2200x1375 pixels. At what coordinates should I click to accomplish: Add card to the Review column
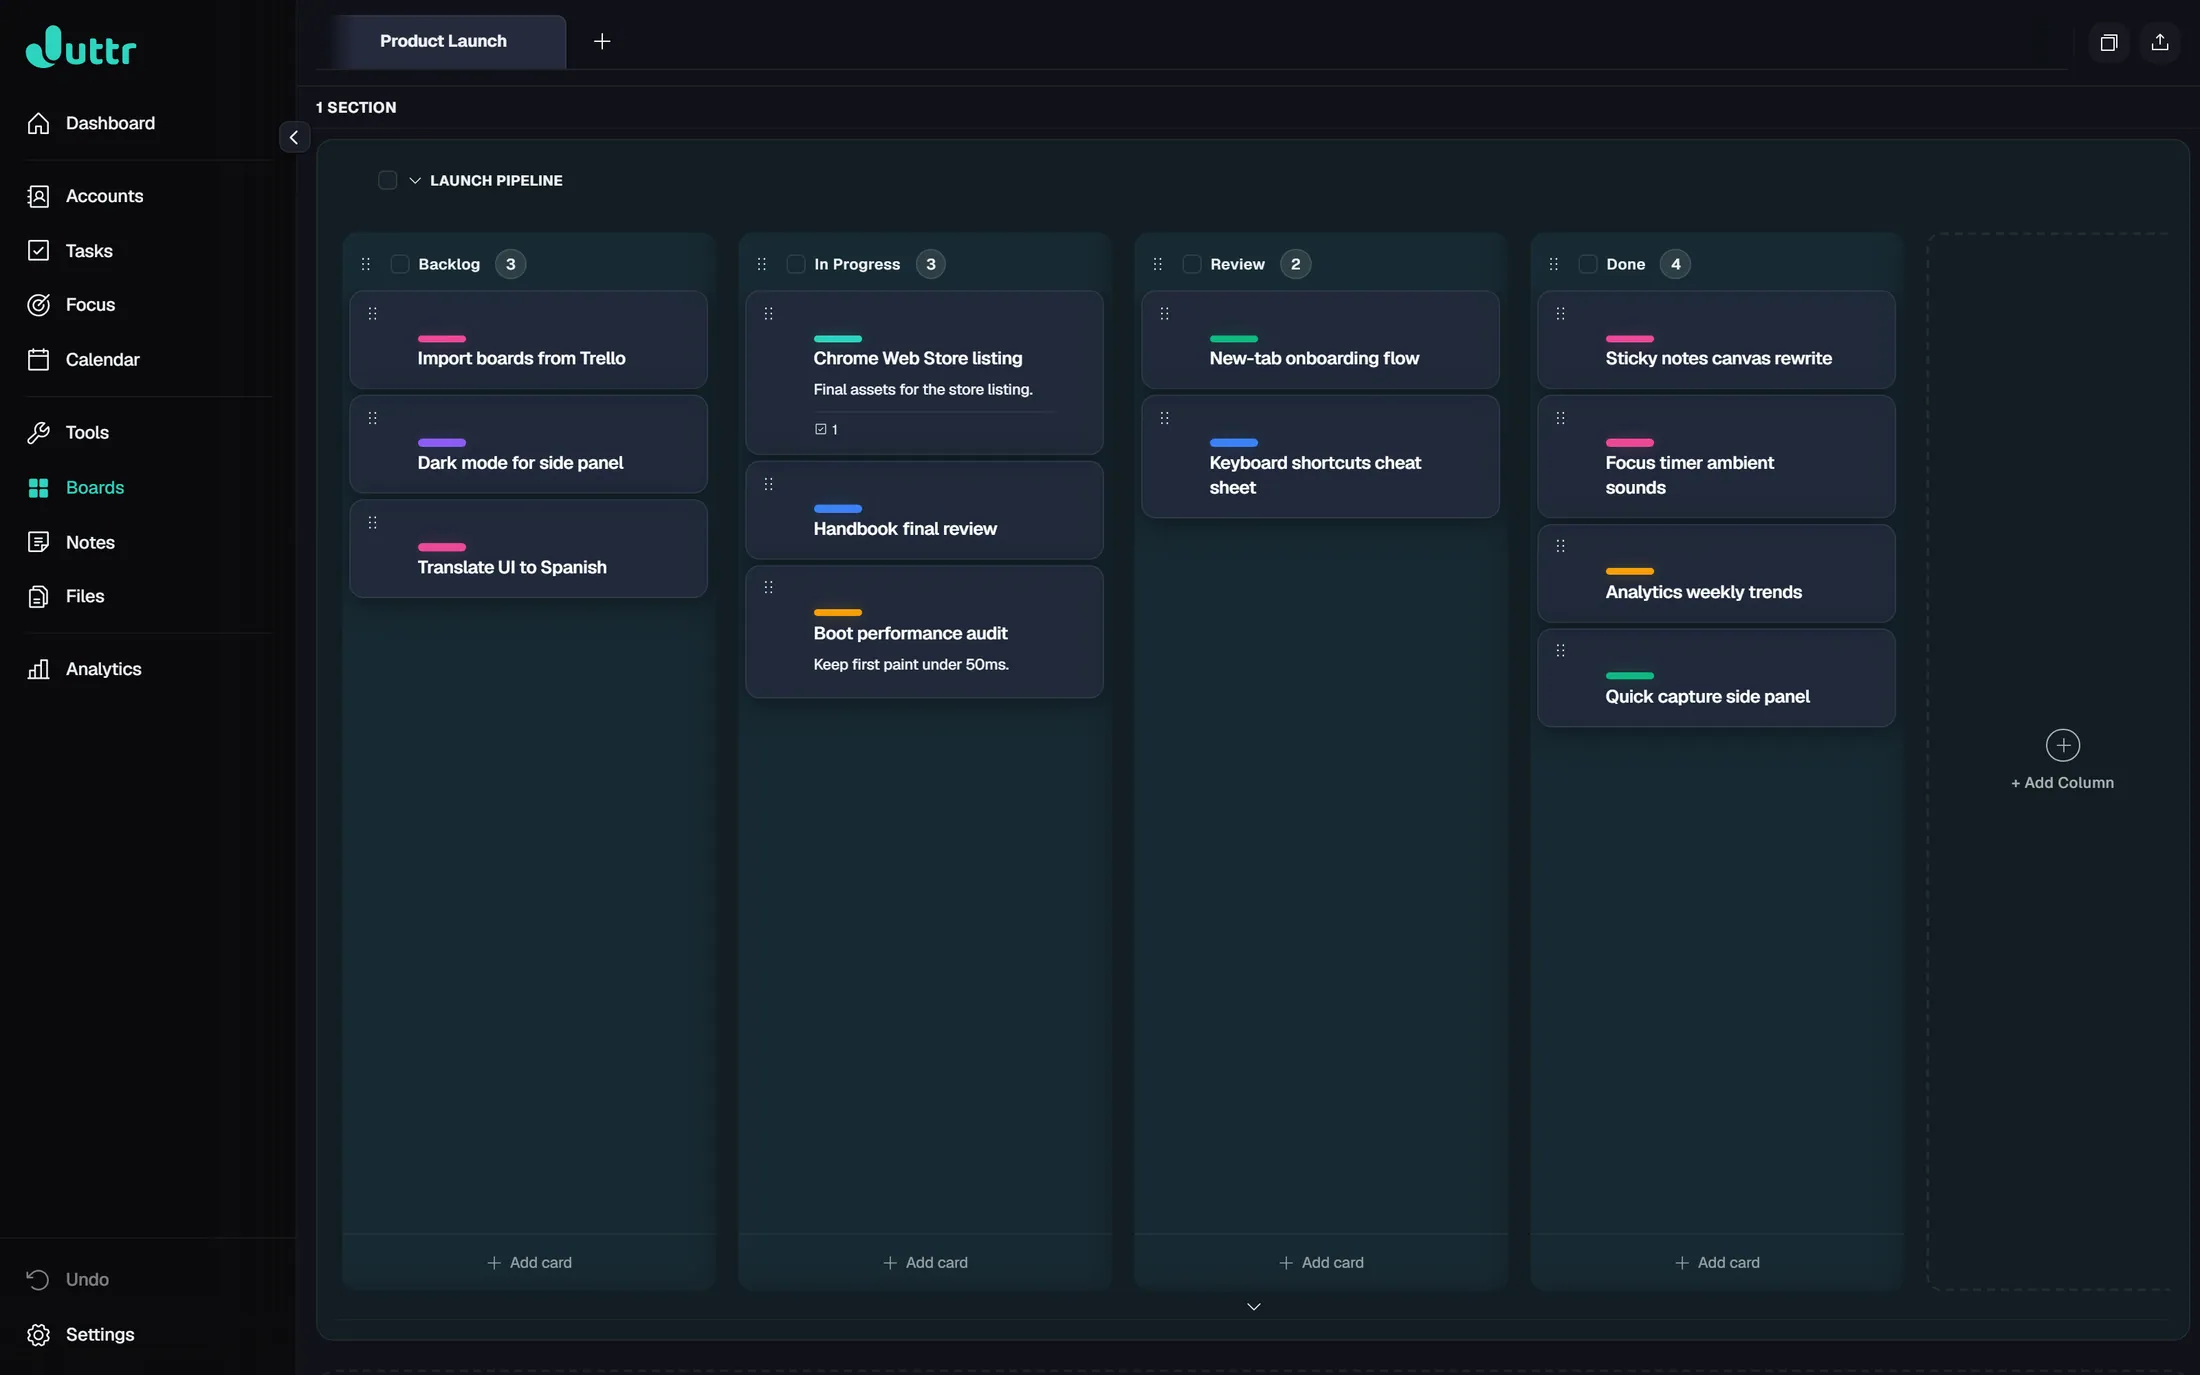(x=1321, y=1262)
